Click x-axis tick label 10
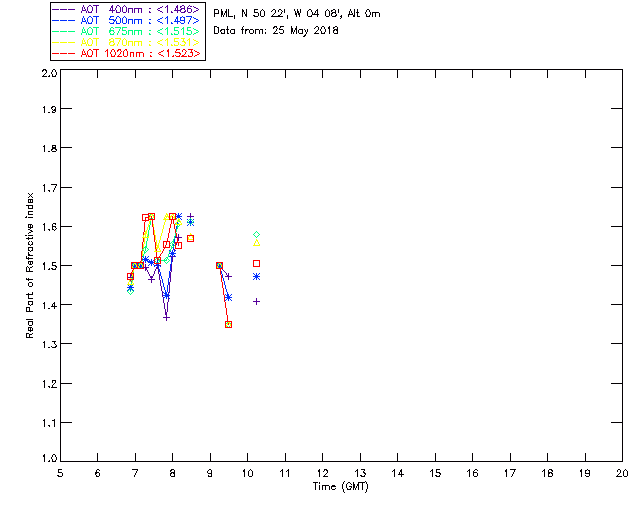The image size is (640, 512). [x=248, y=473]
